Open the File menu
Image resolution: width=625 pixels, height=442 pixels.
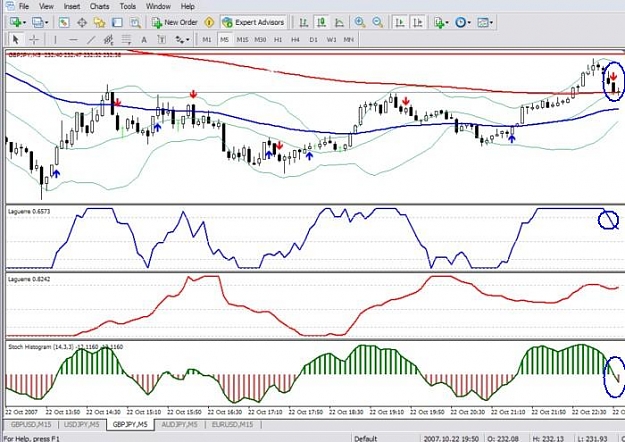pyautogui.click(x=24, y=6)
